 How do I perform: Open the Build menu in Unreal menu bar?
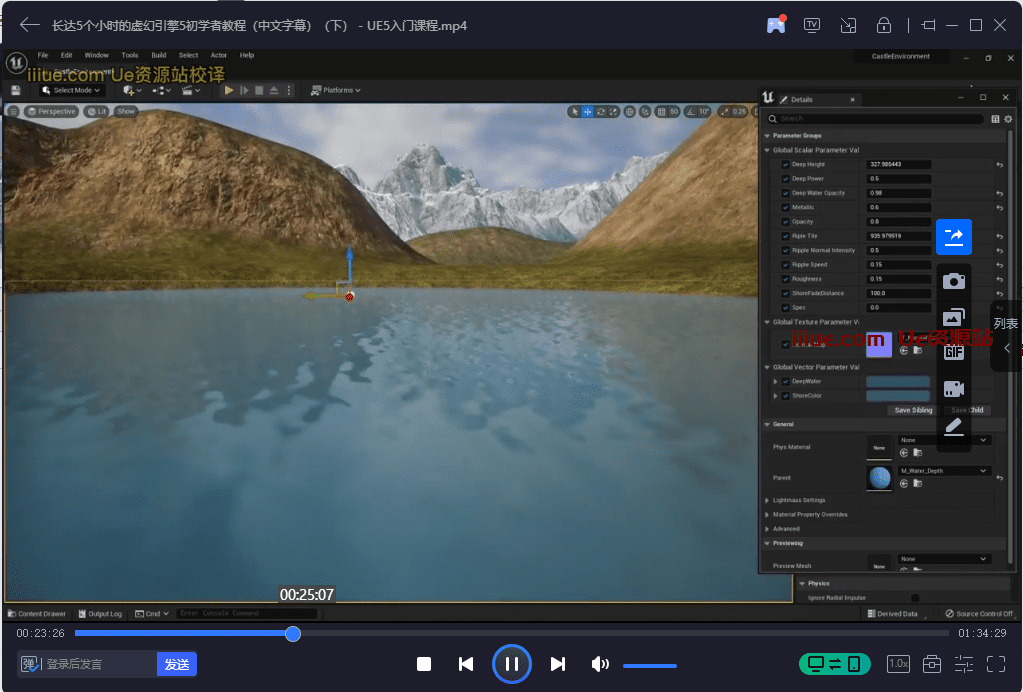click(x=158, y=55)
